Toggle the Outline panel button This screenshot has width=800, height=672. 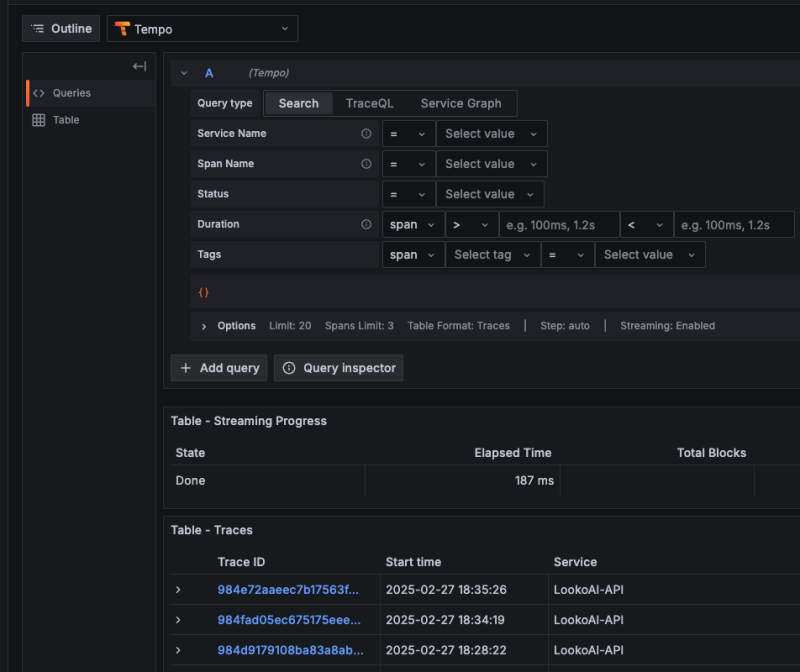pos(62,29)
